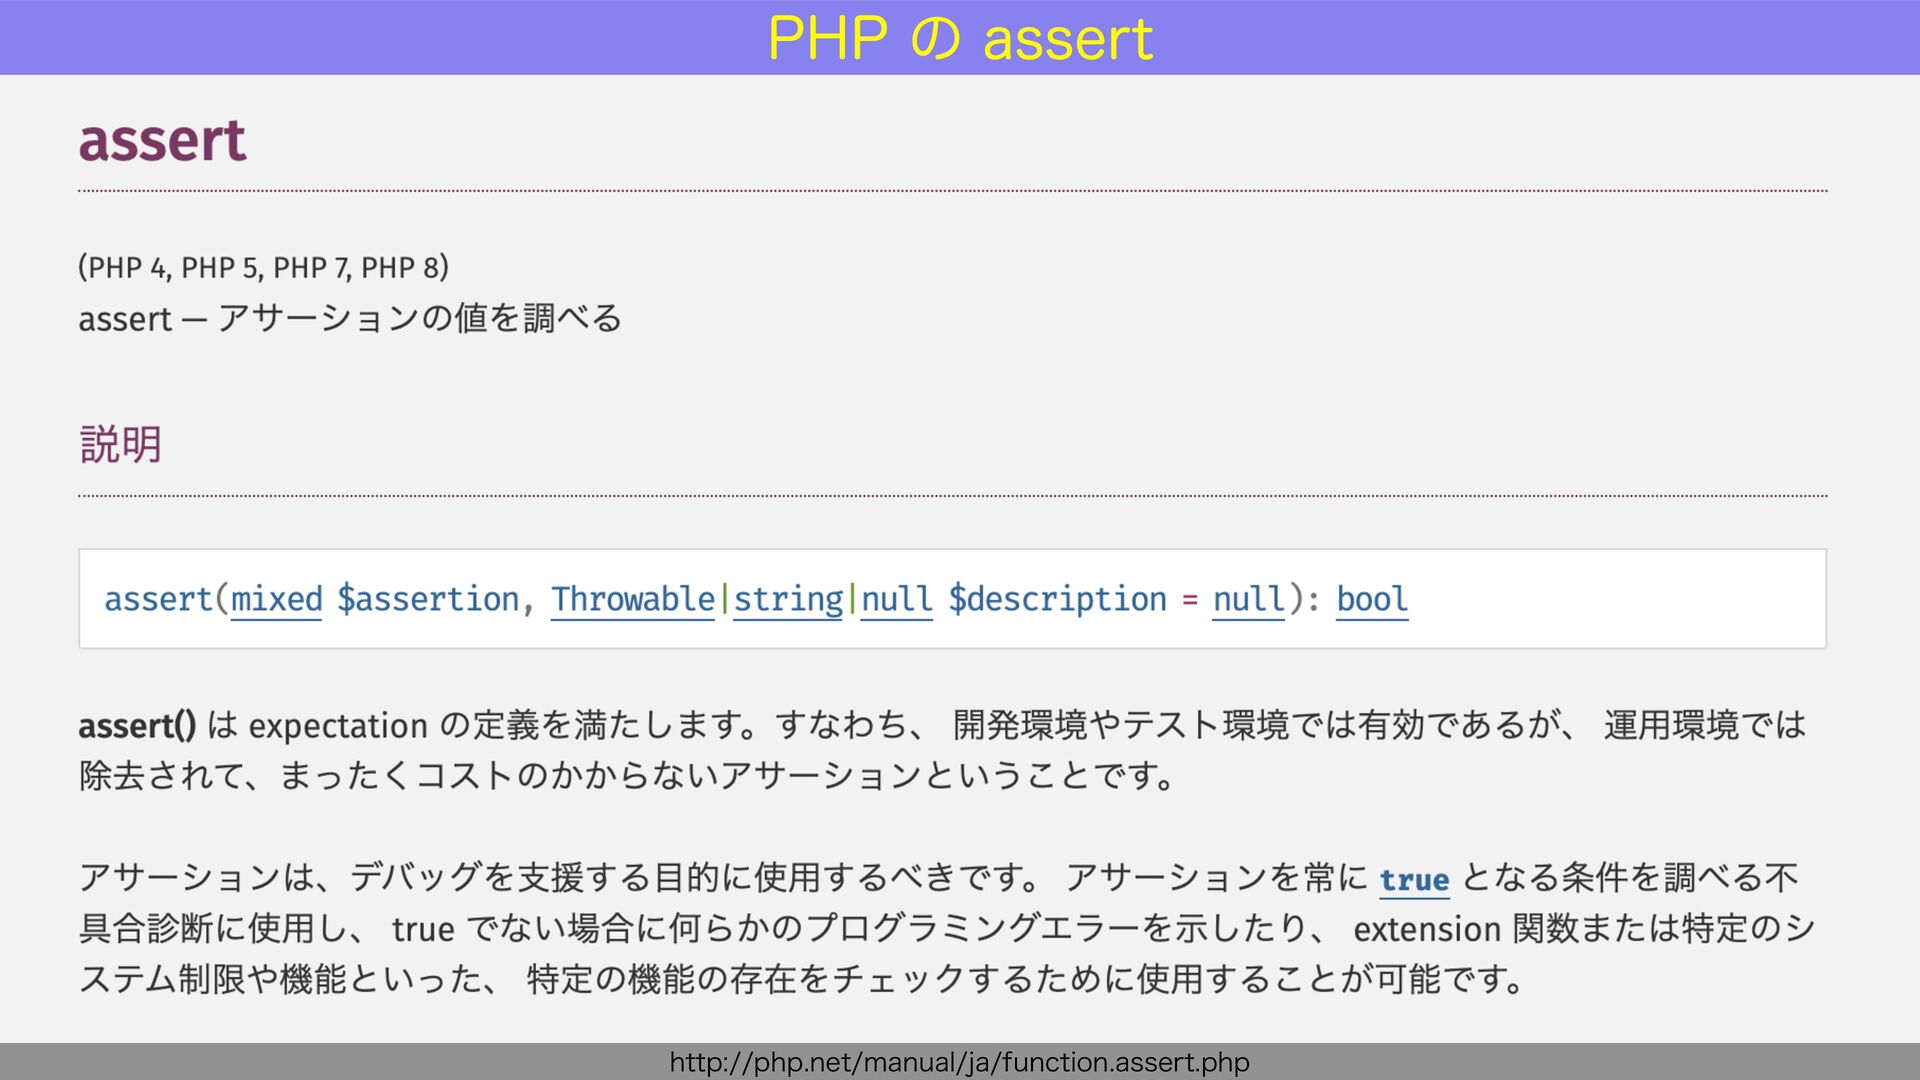Click the php.net manual URL at bottom
Viewport: 1920px width, 1080px height.
(960, 1062)
